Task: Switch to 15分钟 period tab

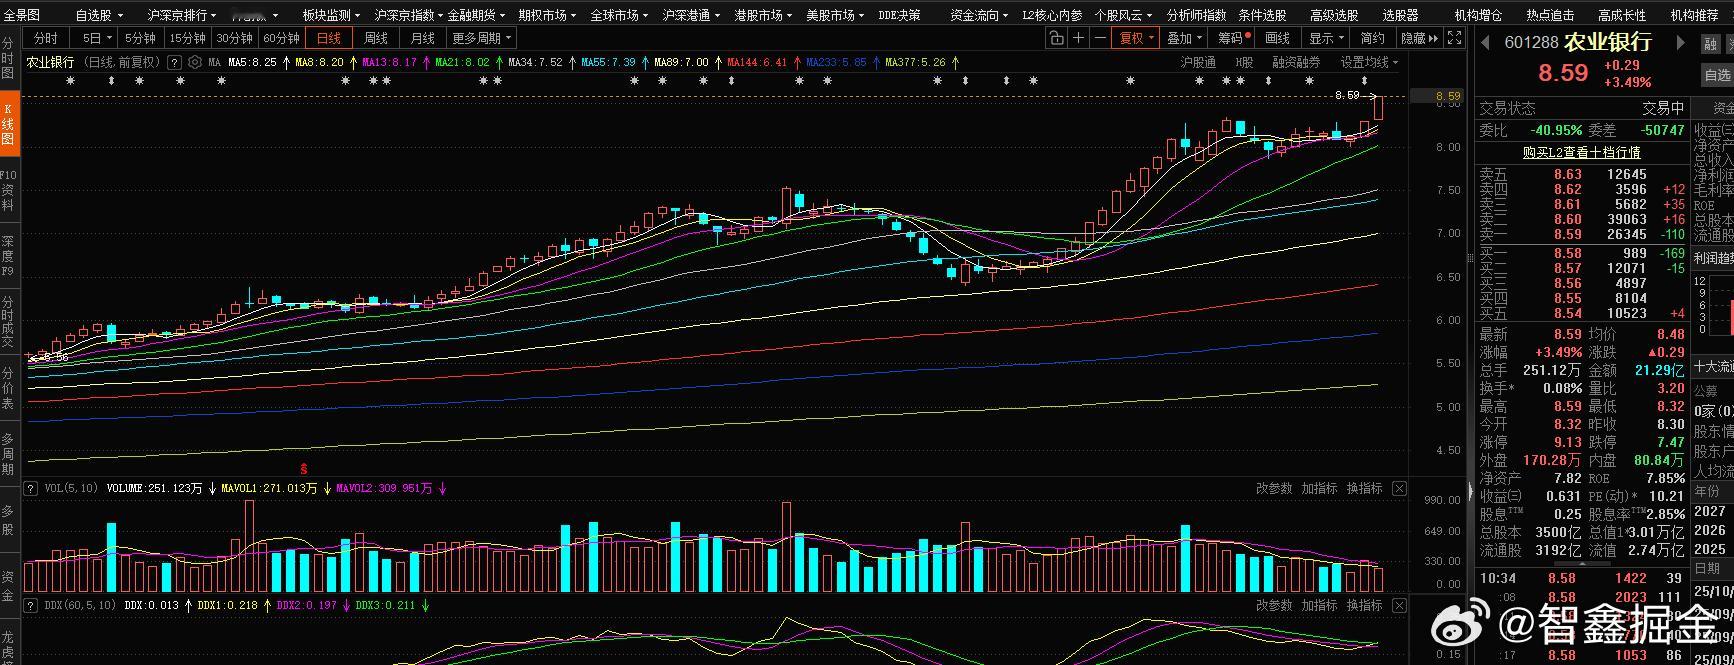Action: click(187, 38)
